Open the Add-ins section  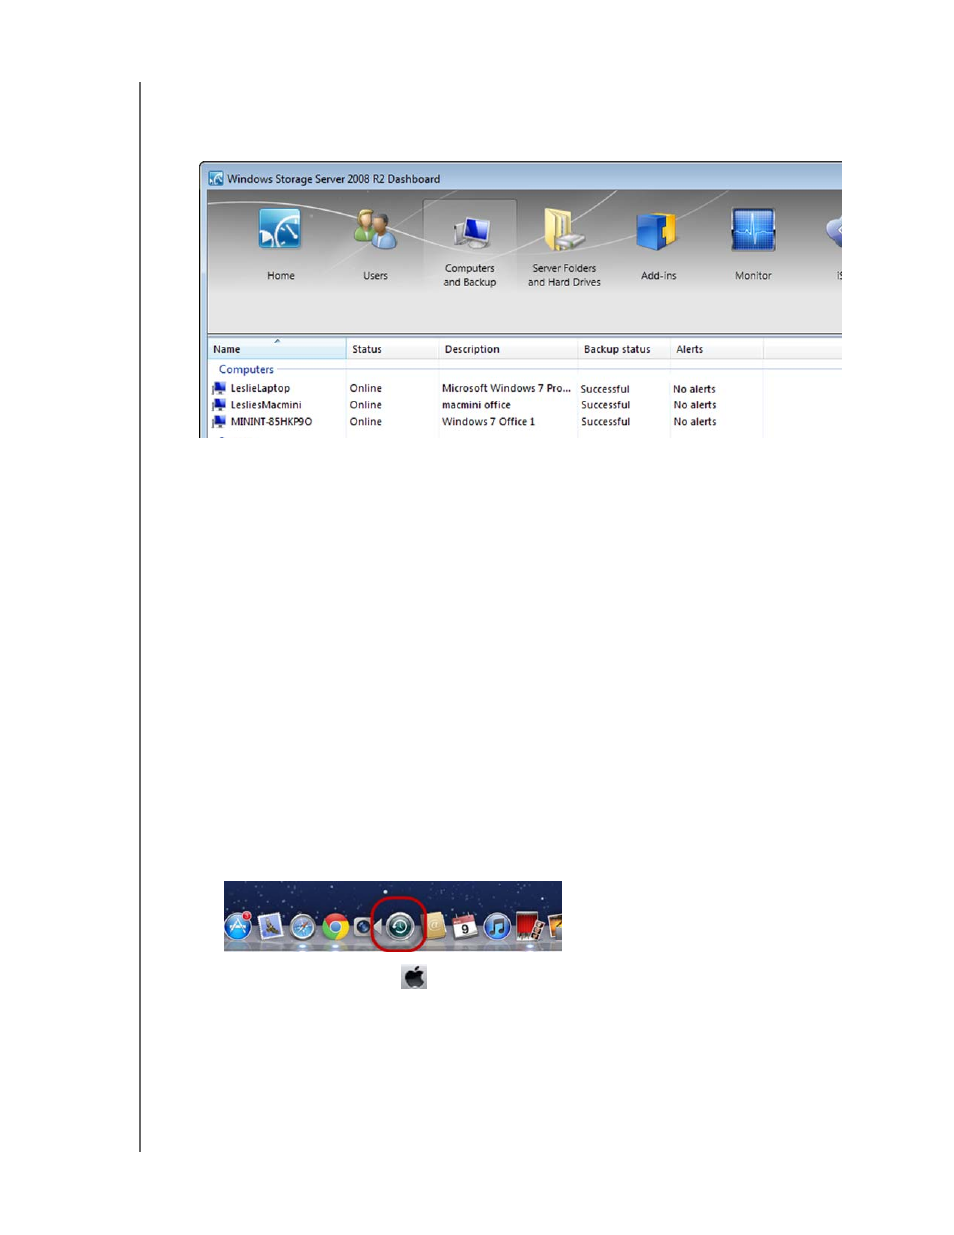click(658, 244)
